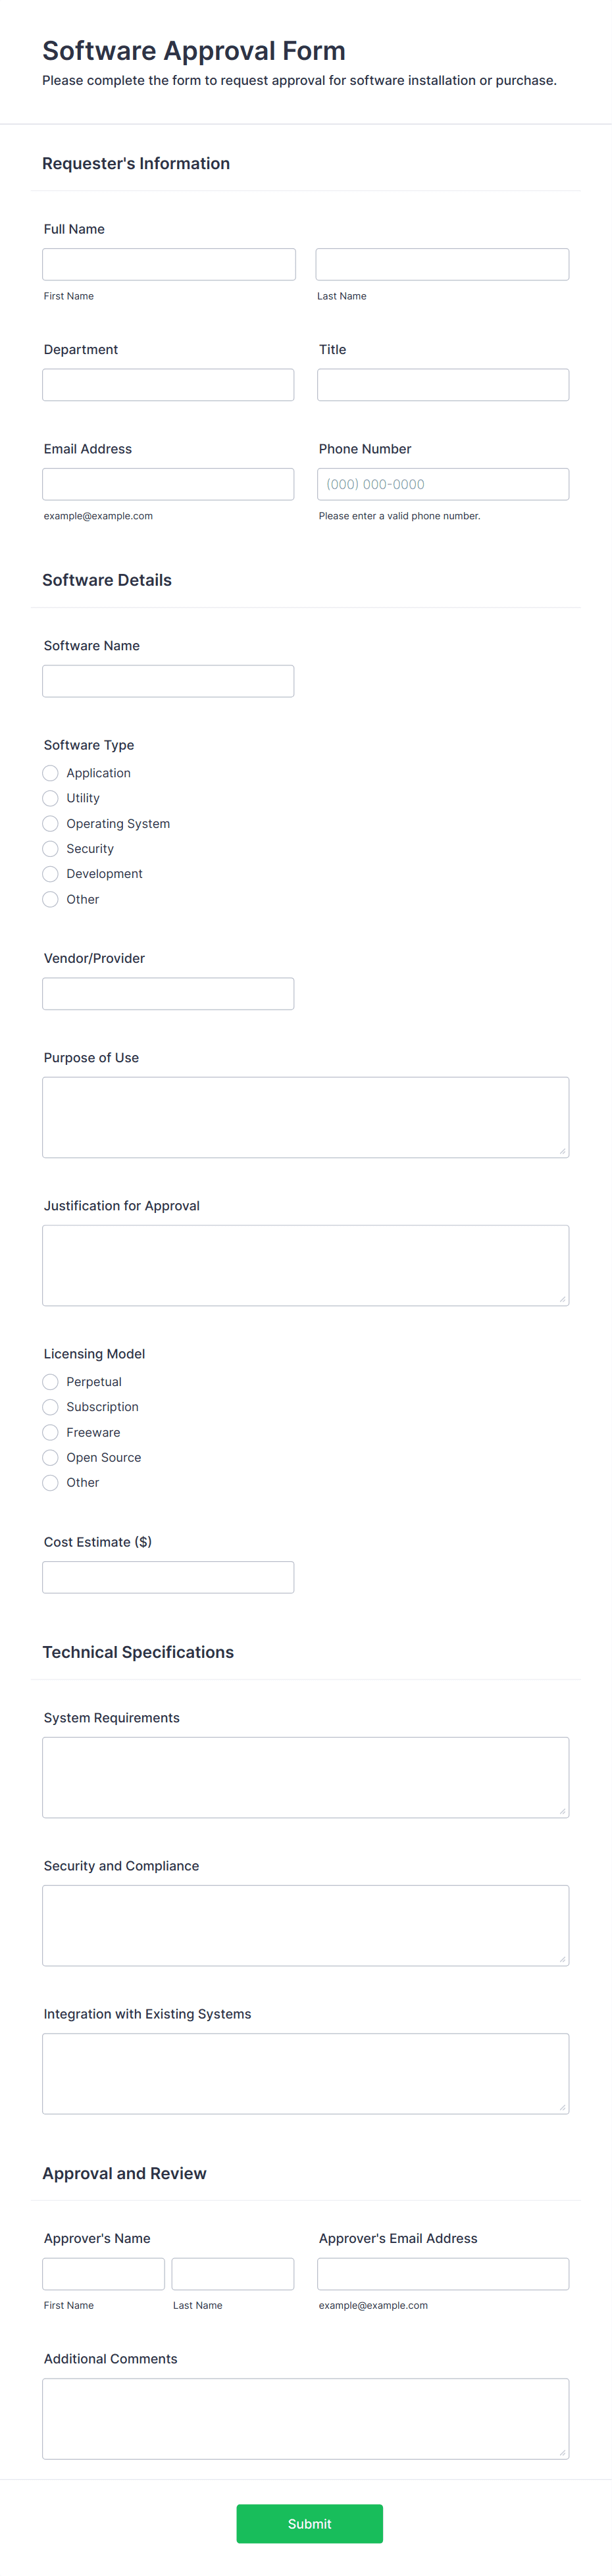Choose Utility as the software type

click(x=50, y=798)
